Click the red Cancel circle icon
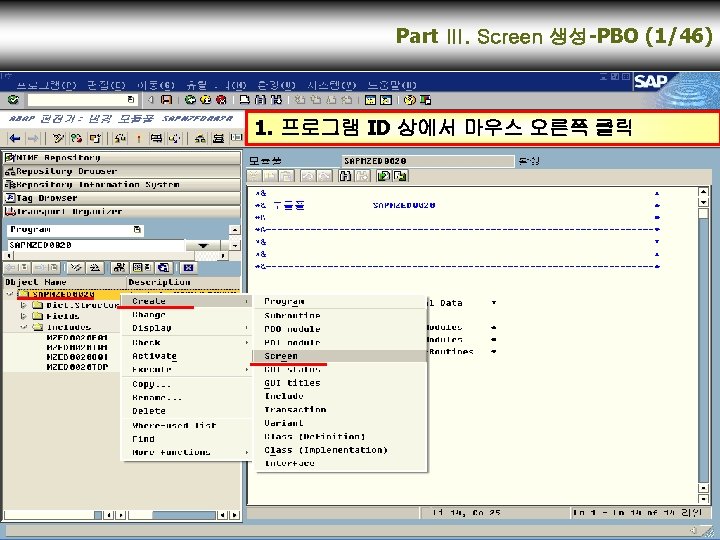Screen dimensions: 720x540 pos(221,100)
